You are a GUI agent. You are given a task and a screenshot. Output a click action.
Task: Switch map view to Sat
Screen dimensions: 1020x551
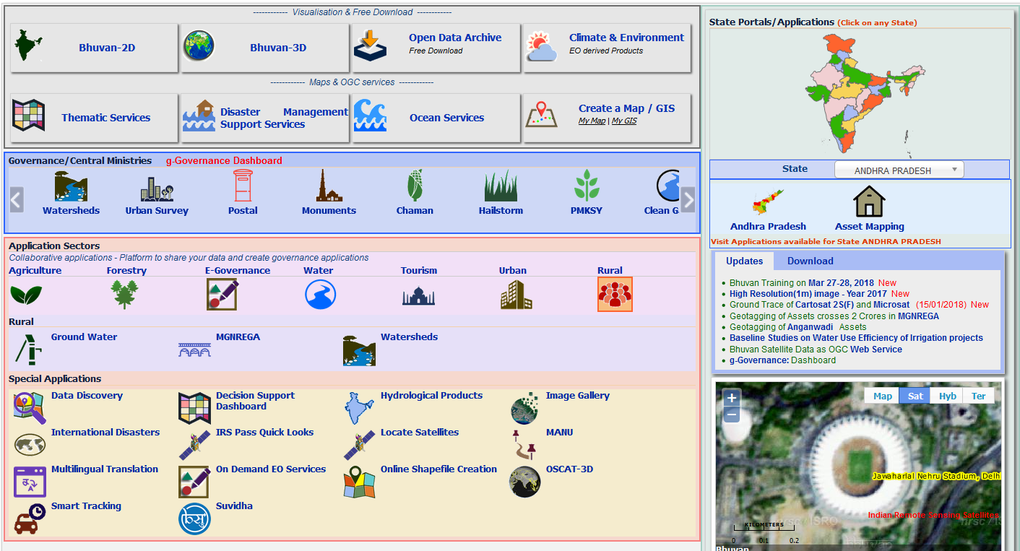[915, 396]
